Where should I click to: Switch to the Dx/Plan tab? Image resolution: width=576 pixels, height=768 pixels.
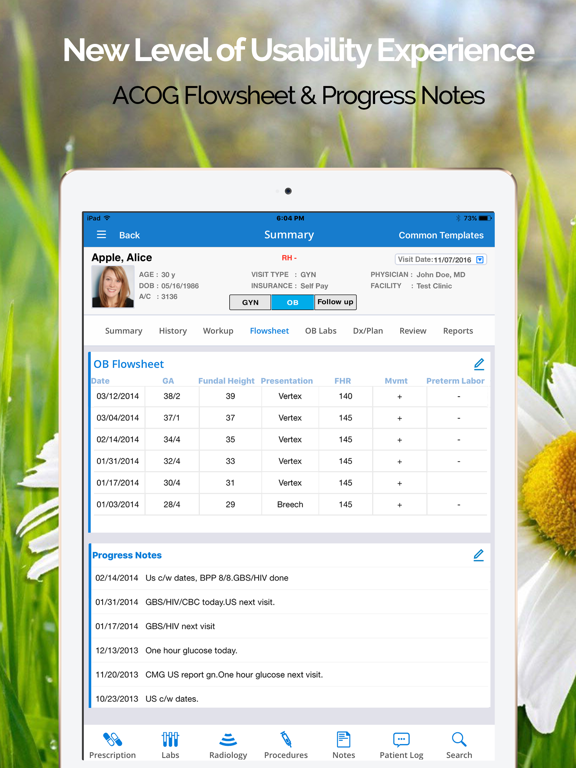[x=368, y=331]
